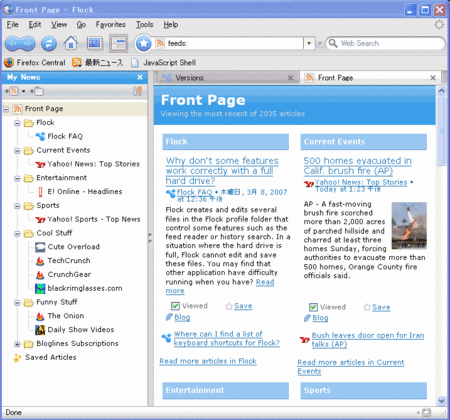Open the Edit menu
Image resolution: width=450 pixels, height=420 pixels.
[x=35, y=24]
